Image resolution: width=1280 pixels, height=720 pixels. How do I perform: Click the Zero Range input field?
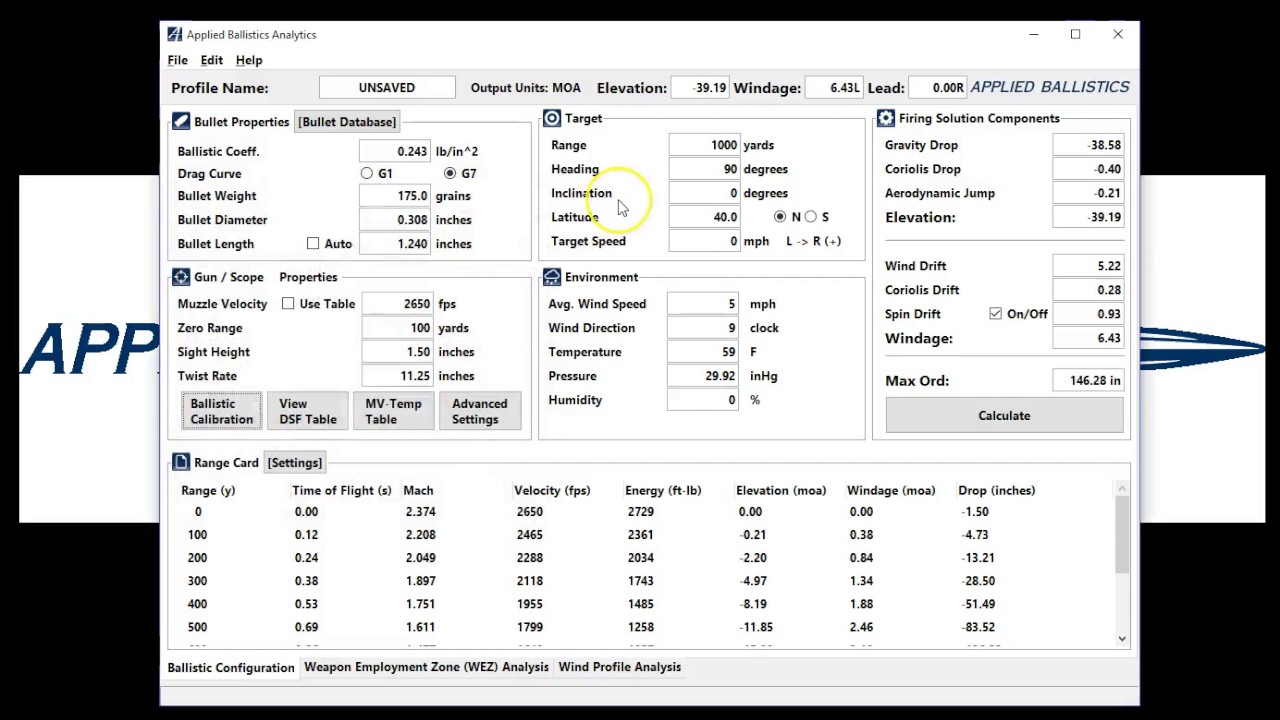pyautogui.click(x=398, y=328)
